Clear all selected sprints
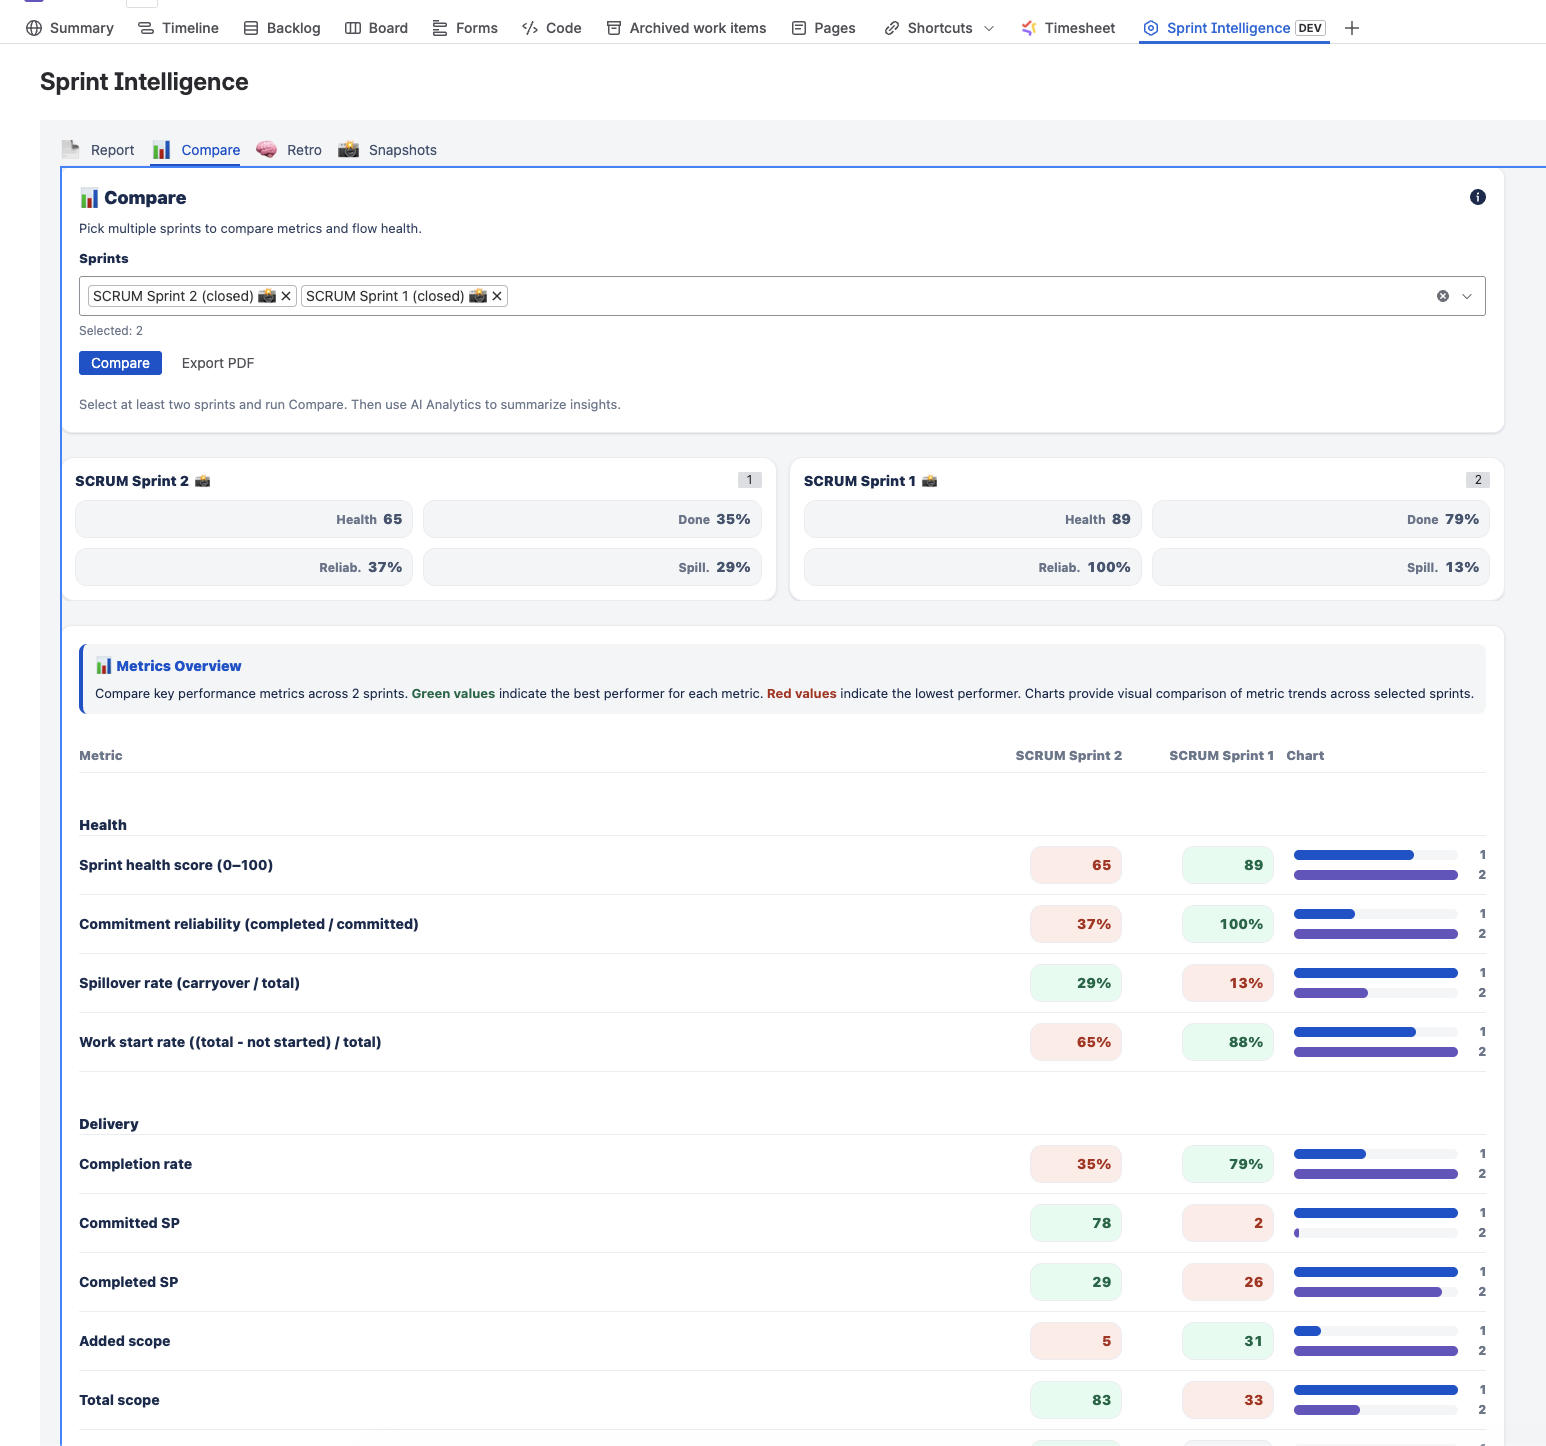 pyautogui.click(x=1442, y=295)
